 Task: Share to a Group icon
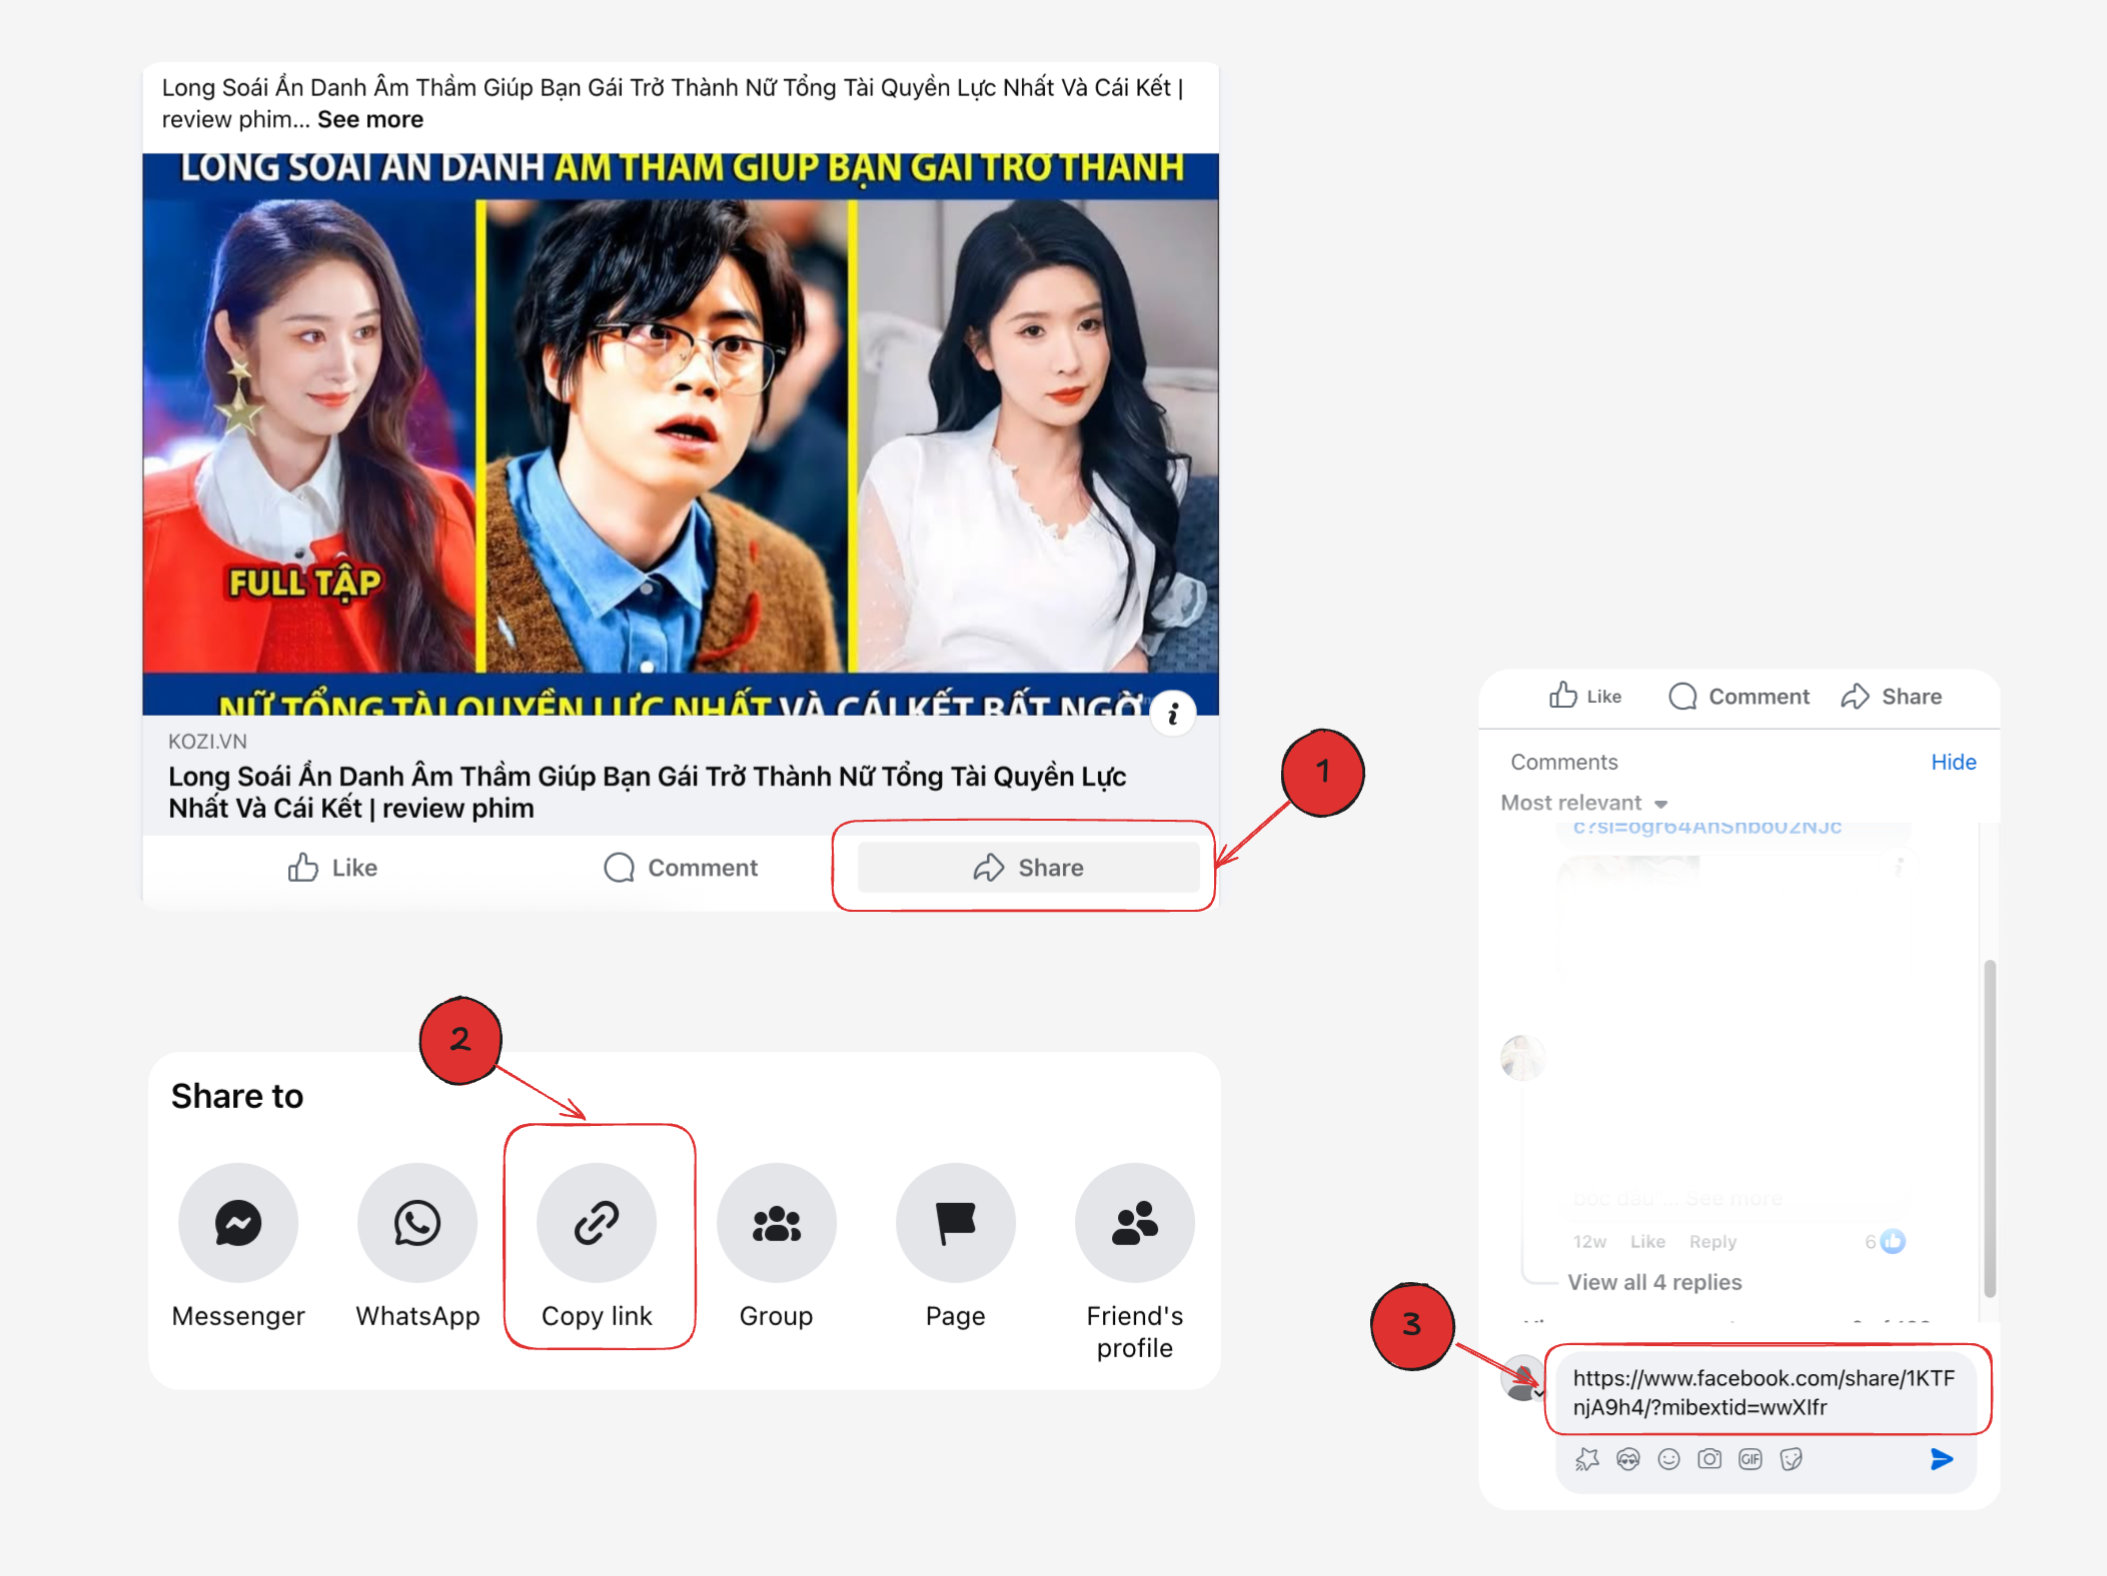coord(776,1222)
